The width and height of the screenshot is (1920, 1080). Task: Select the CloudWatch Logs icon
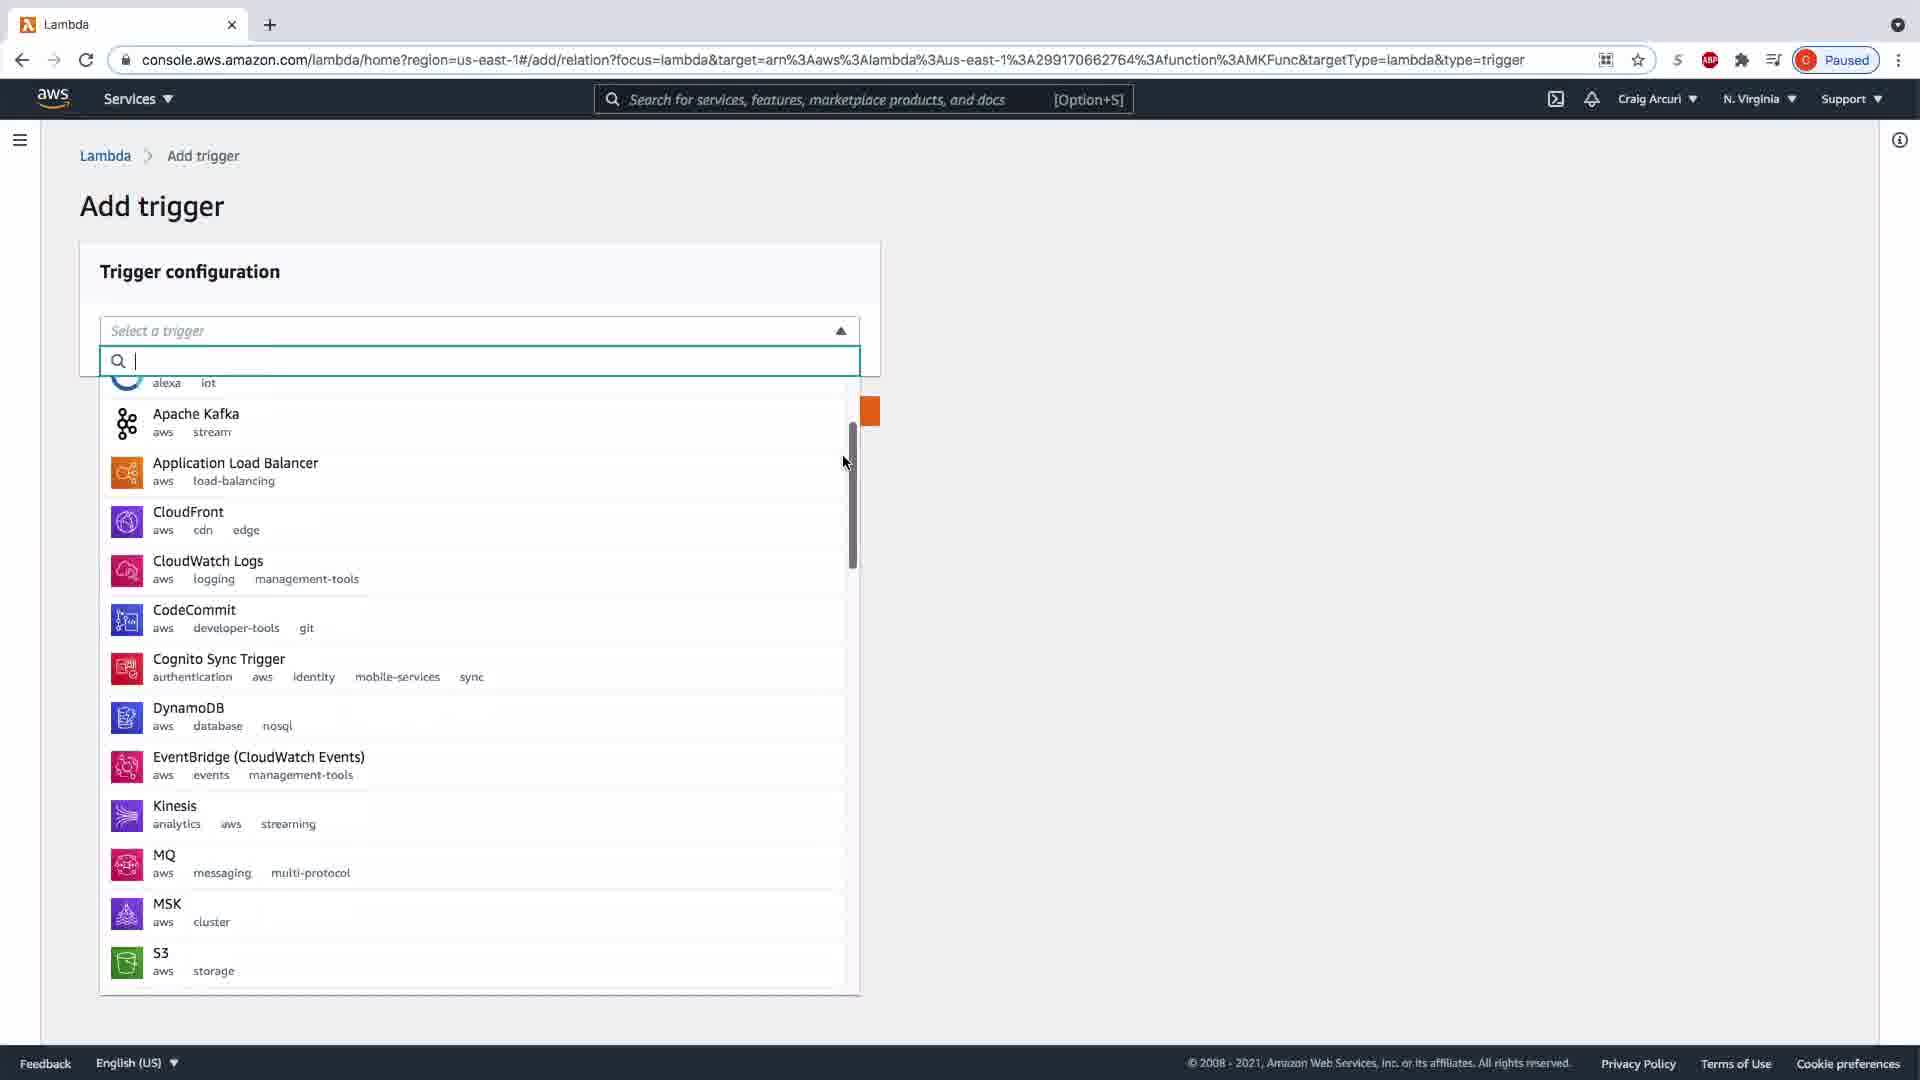(x=127, y=570)
